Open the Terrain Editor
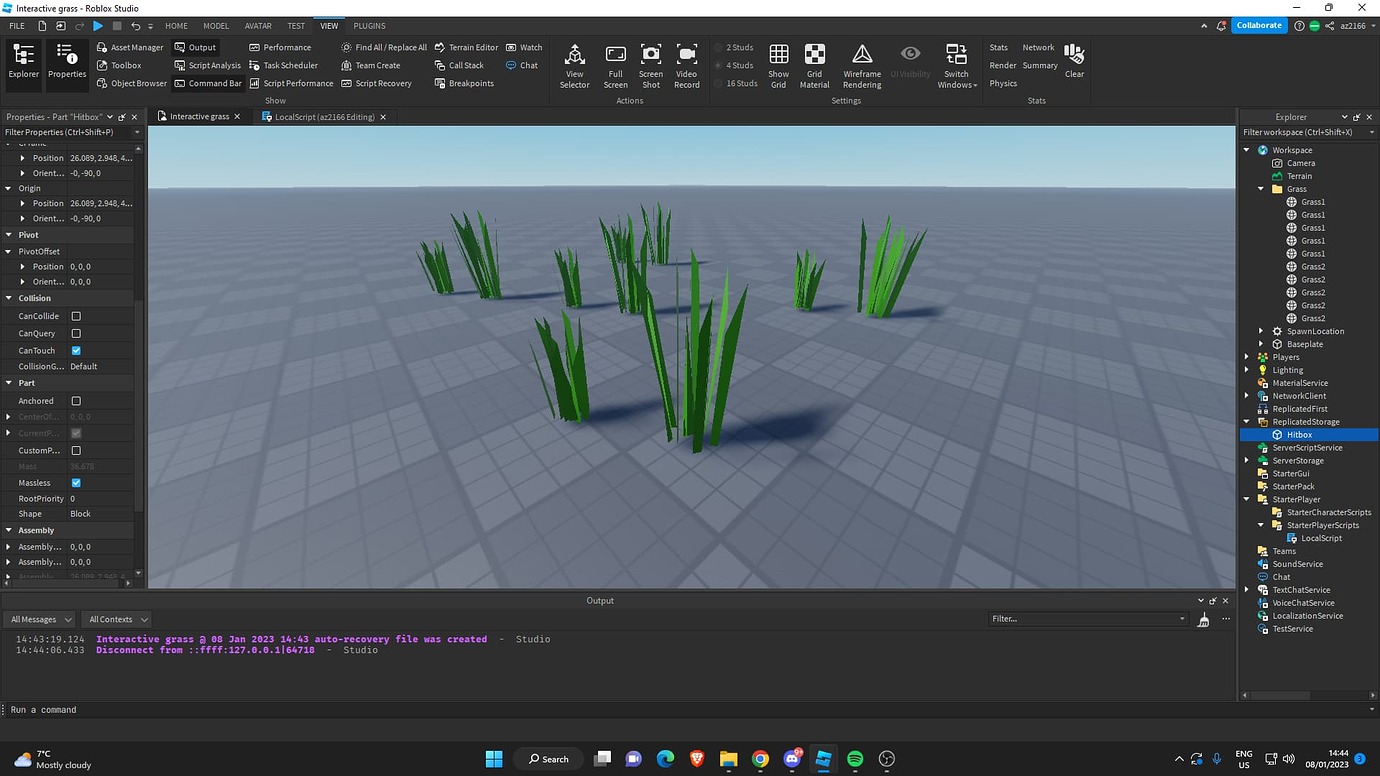Viewport: 1380px width, 776px height. click(468, 46)
